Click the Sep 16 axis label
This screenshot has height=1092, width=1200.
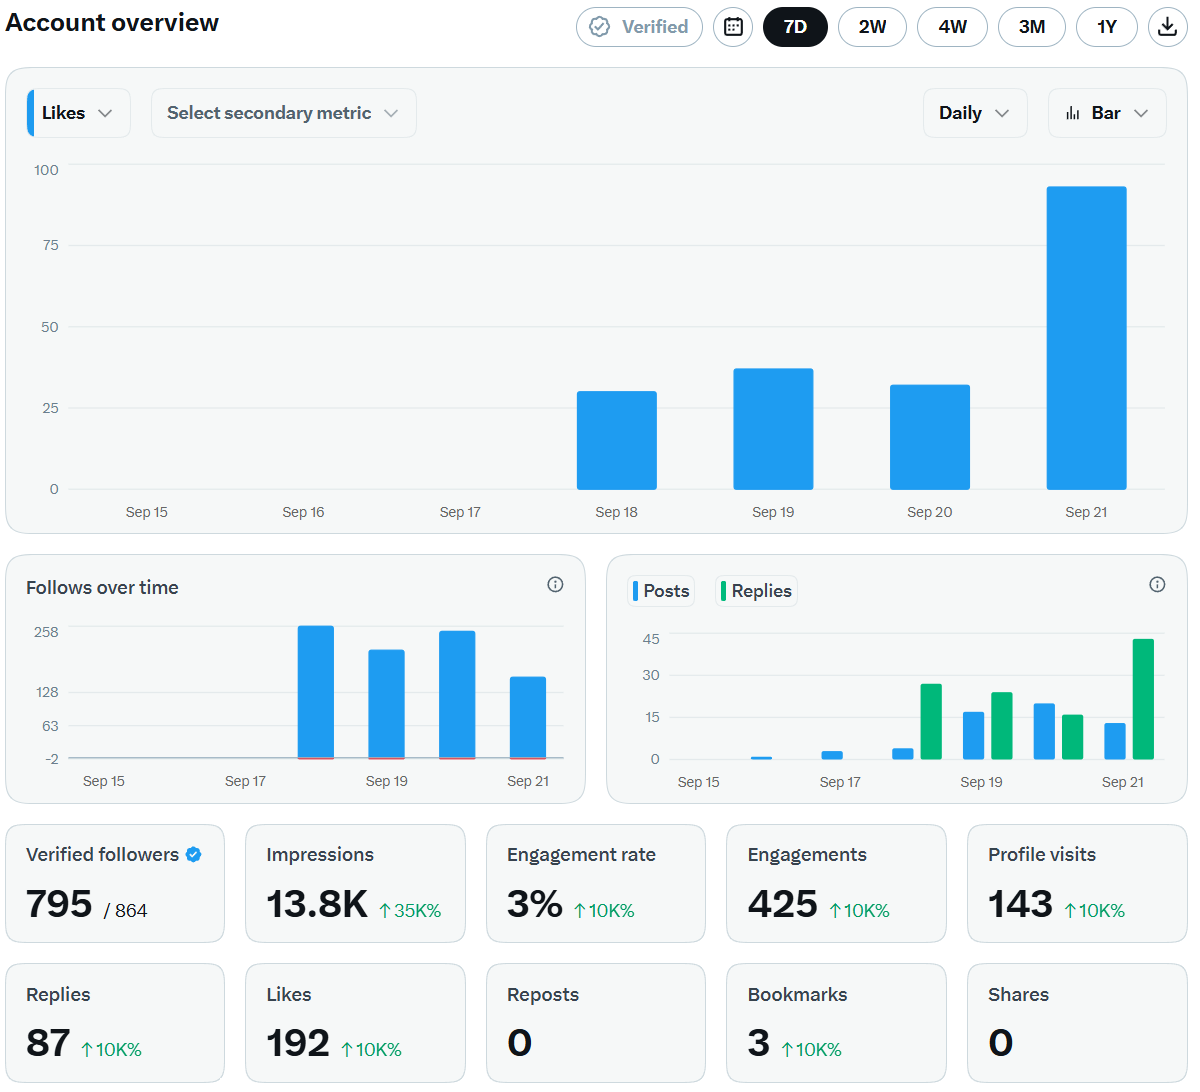point(303,512)
